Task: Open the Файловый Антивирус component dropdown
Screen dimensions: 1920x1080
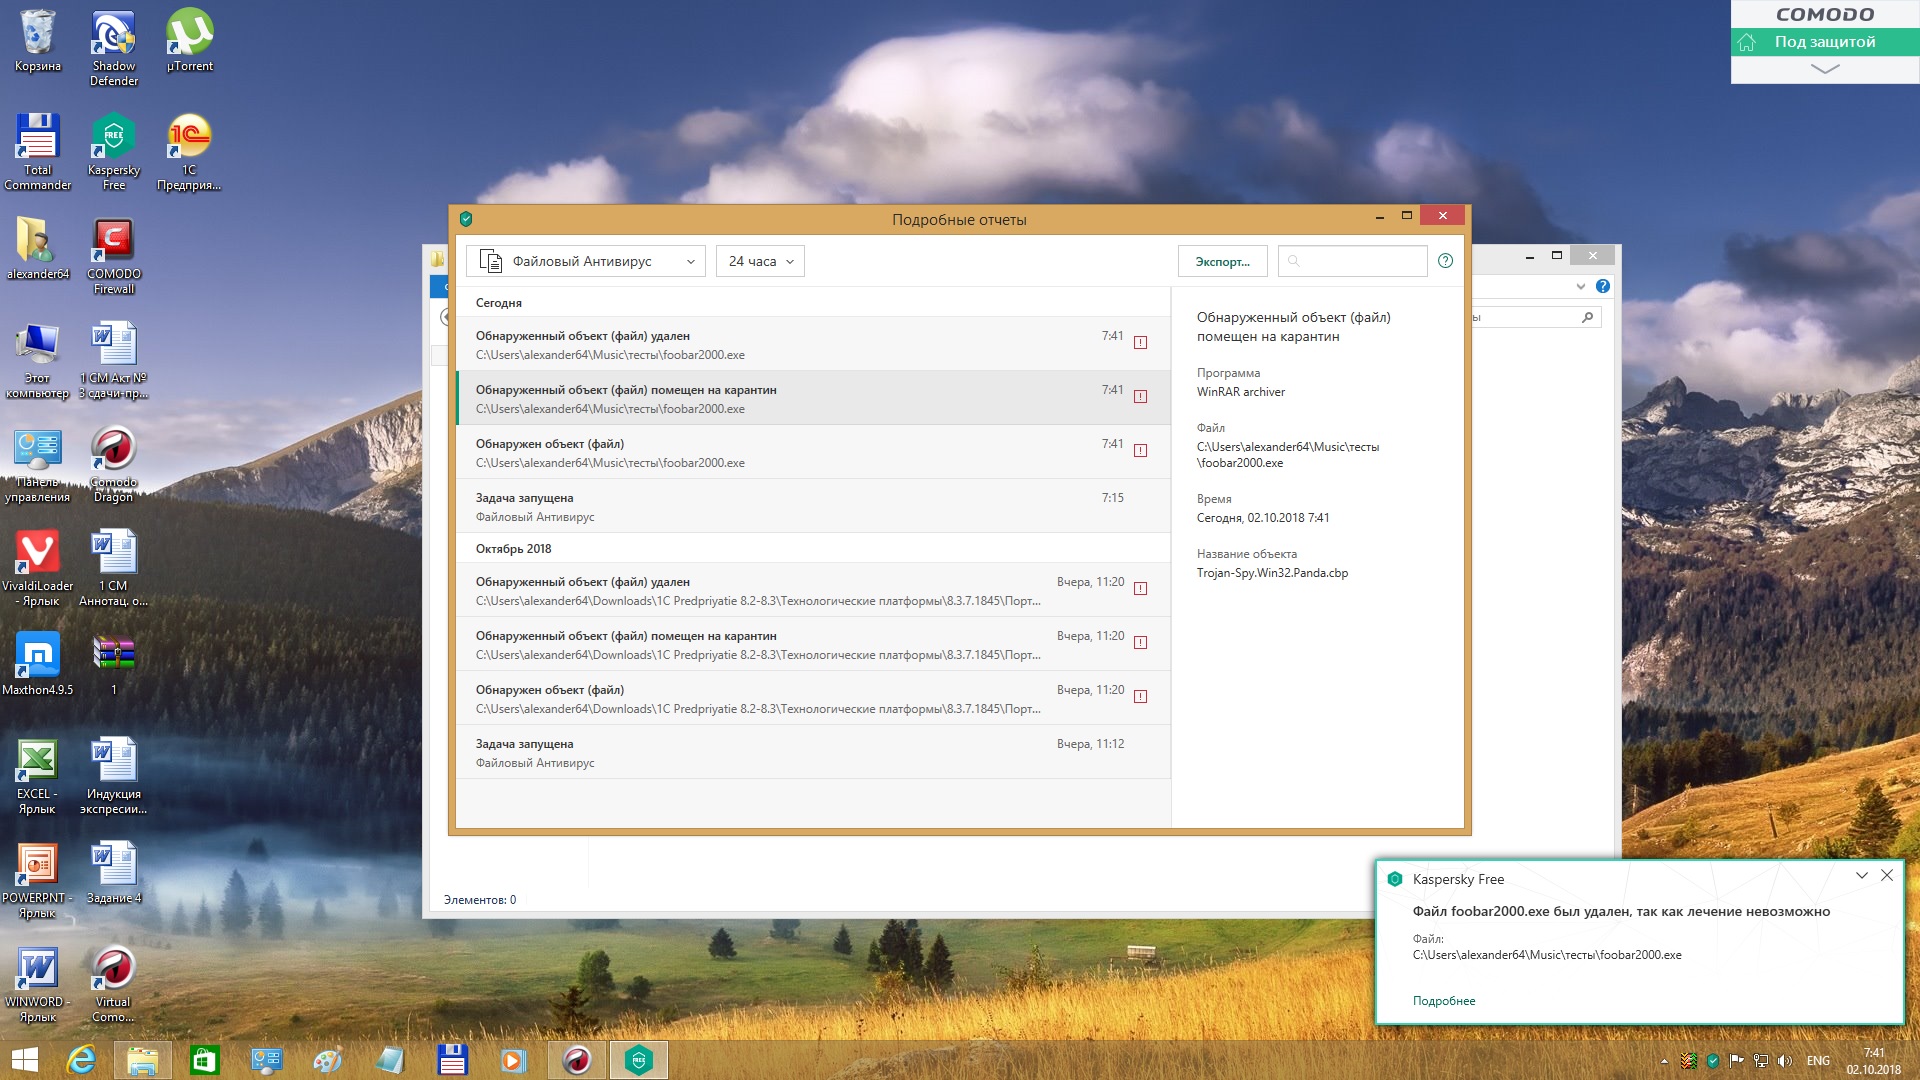Action: 586,261
